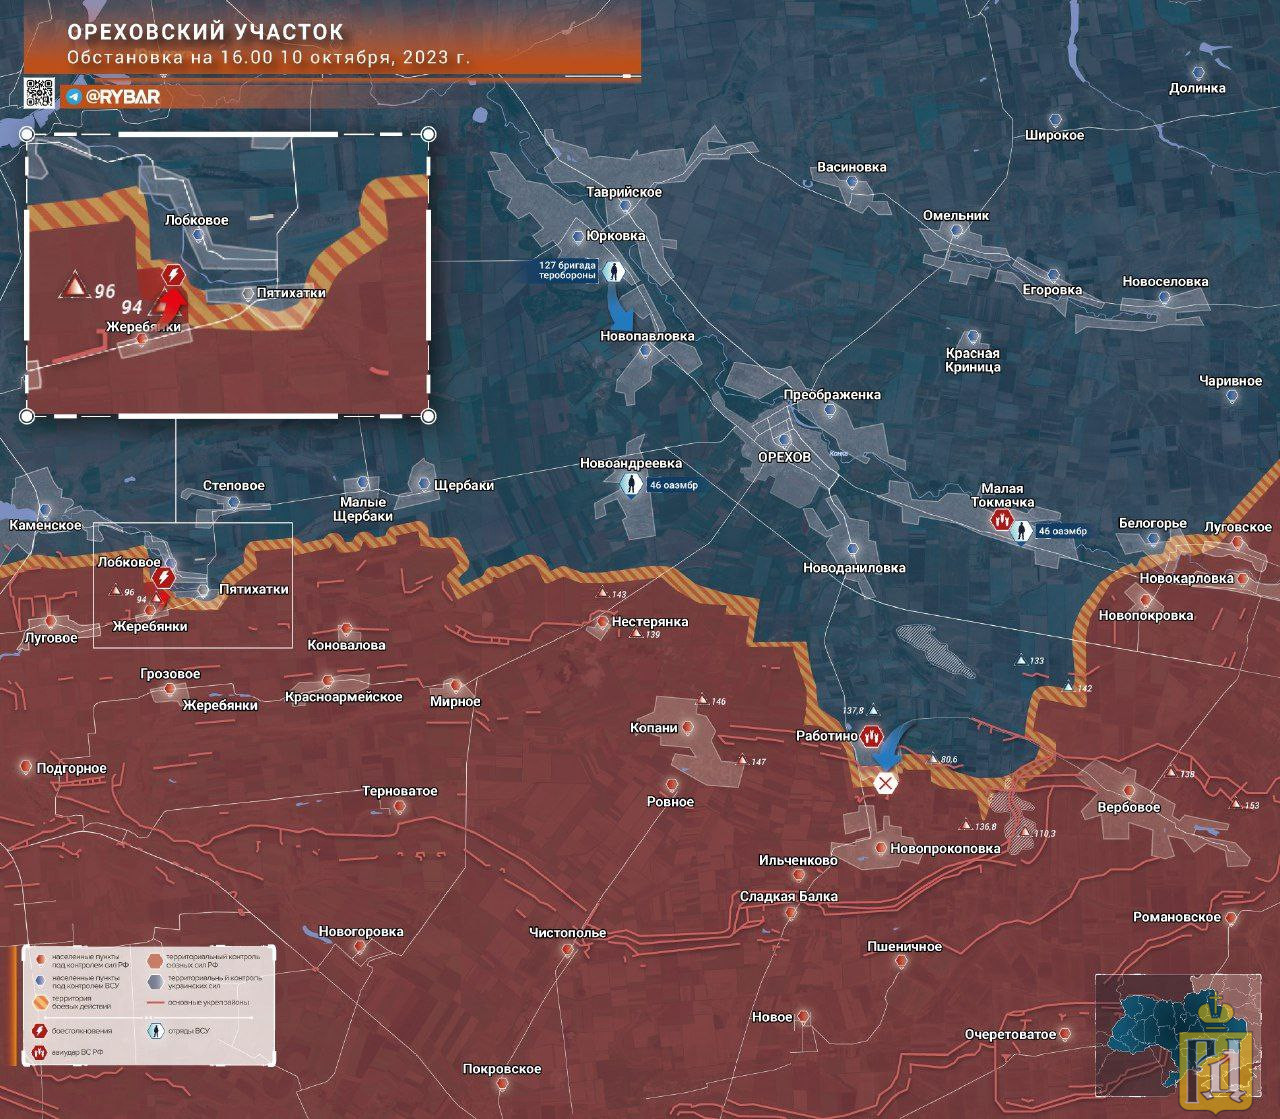Click the Малые Щербаки label

363,510
